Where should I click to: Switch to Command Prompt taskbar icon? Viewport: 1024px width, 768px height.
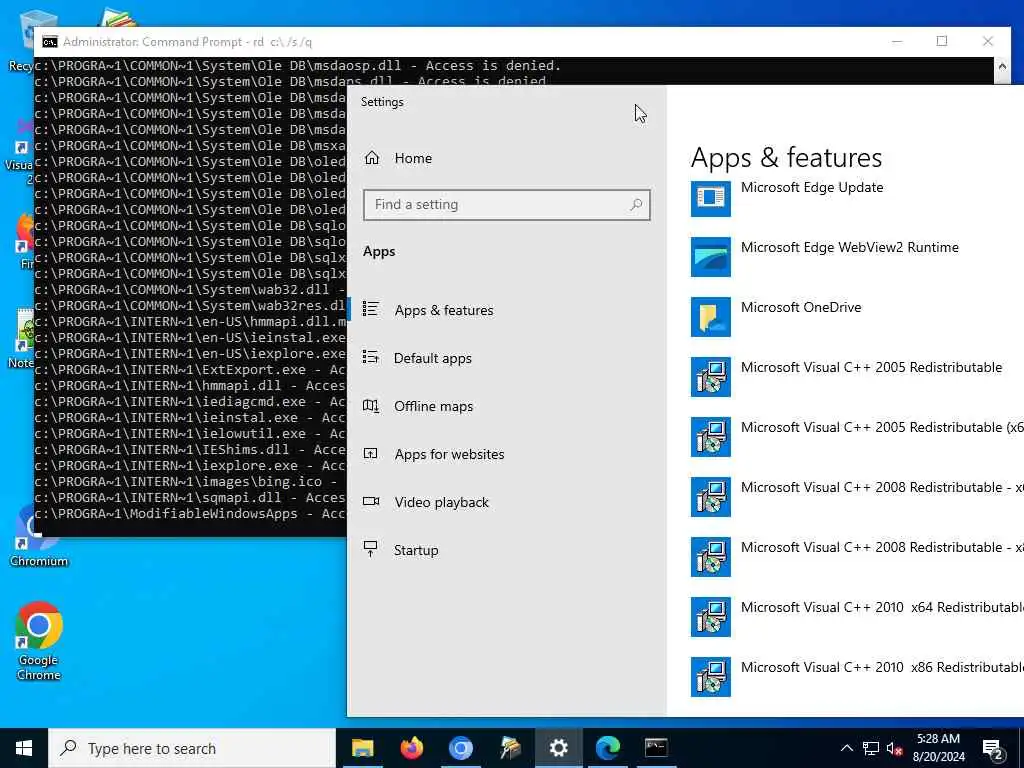[x=656, y=748]
